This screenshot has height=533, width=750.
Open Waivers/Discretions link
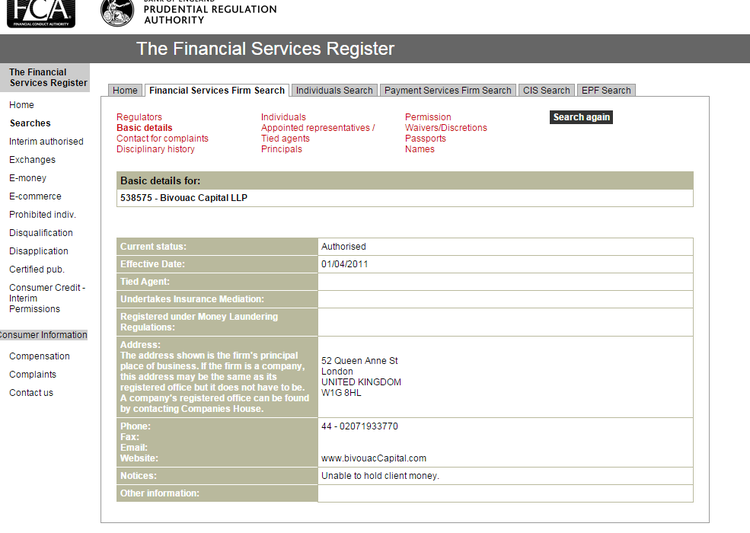pos(446,128)
